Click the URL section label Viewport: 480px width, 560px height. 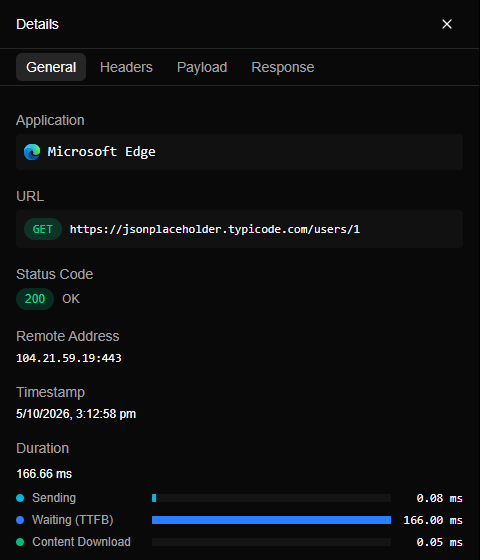[x=30, y=196]
